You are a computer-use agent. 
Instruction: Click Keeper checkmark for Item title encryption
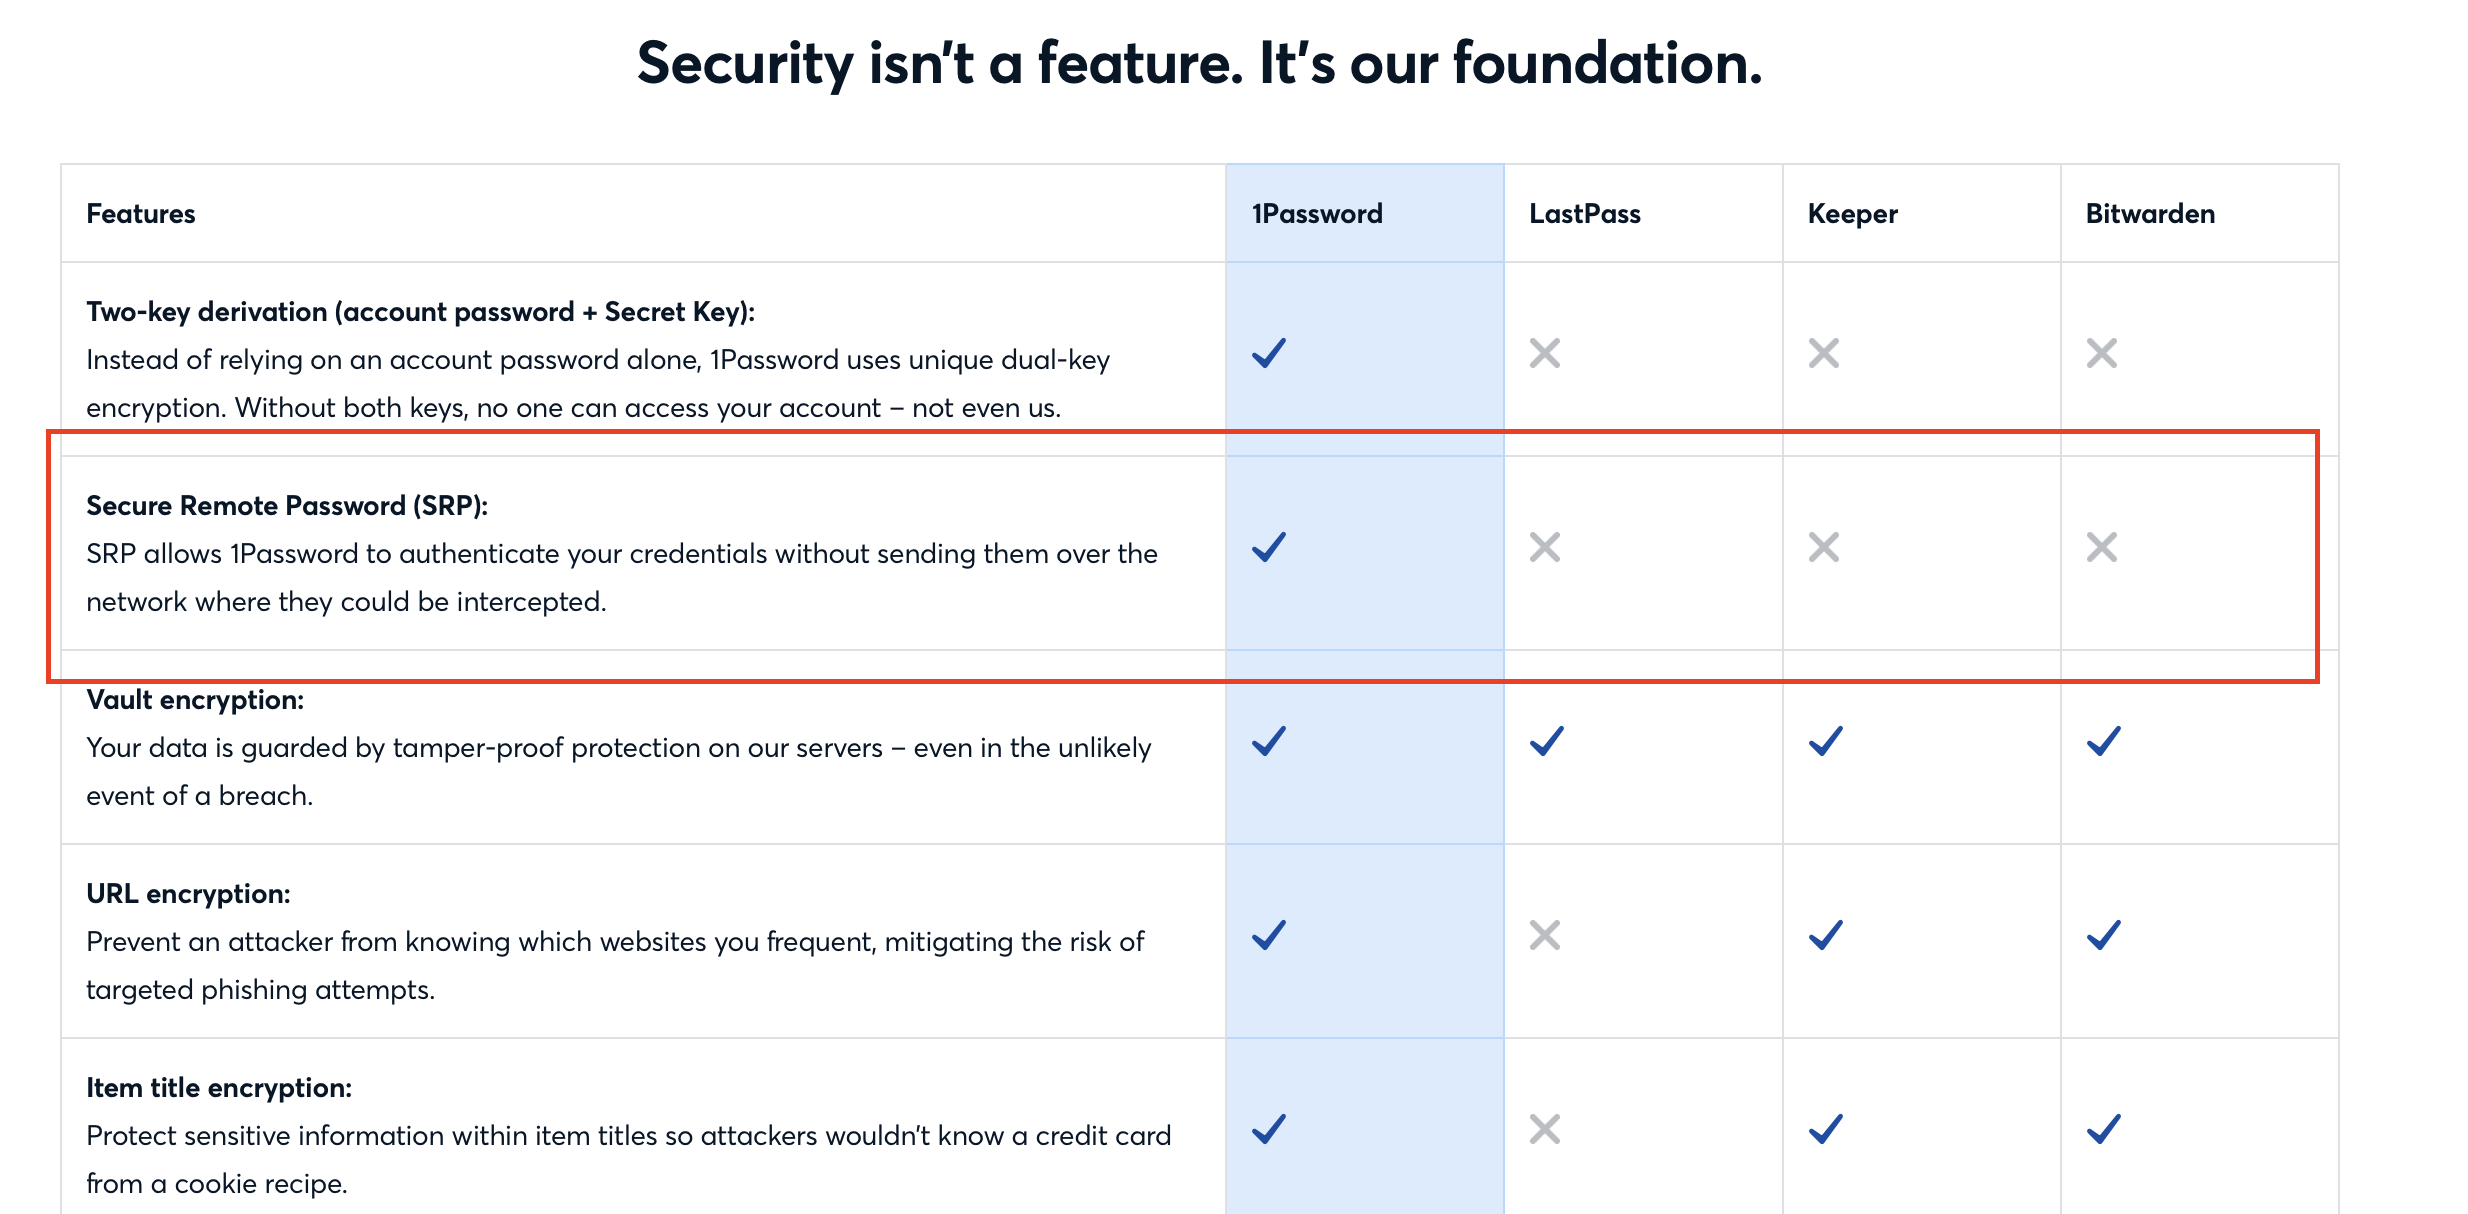[1826, 1129]
